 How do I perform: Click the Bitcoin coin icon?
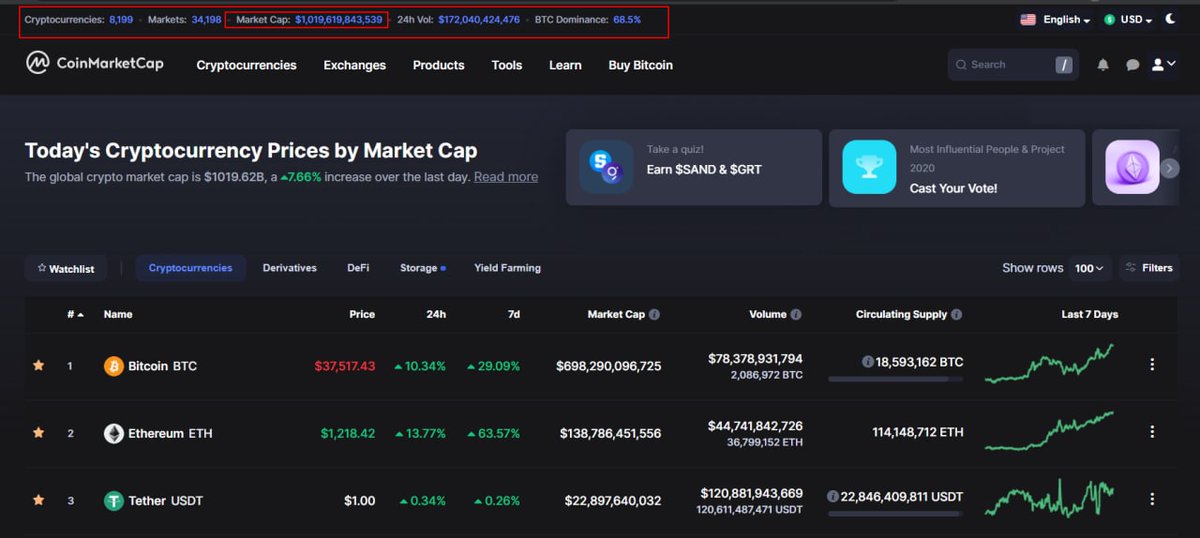tap(114, 366)
